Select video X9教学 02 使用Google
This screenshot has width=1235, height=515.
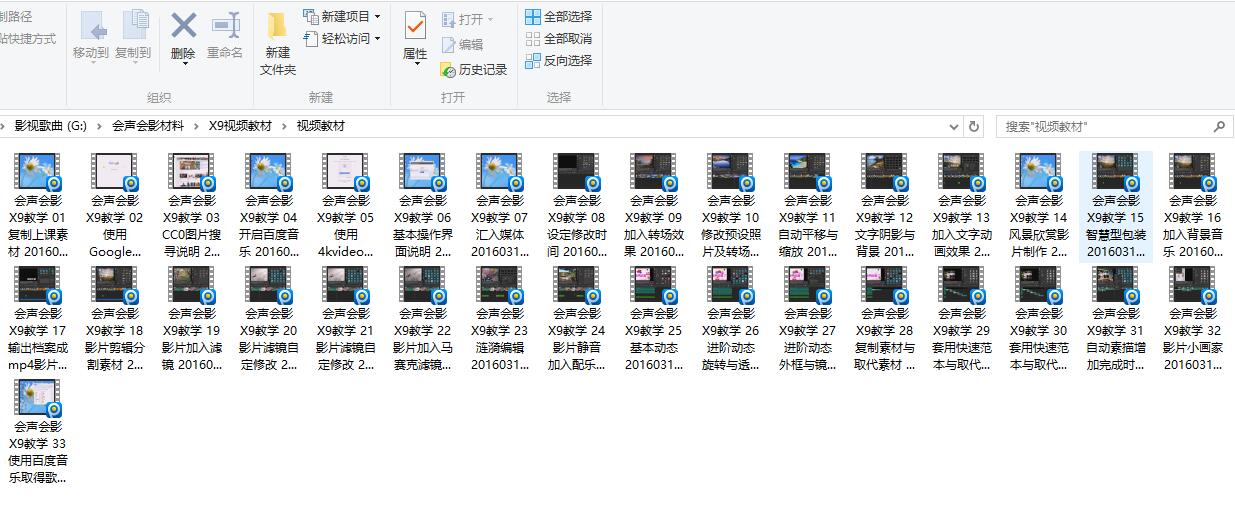115,206
